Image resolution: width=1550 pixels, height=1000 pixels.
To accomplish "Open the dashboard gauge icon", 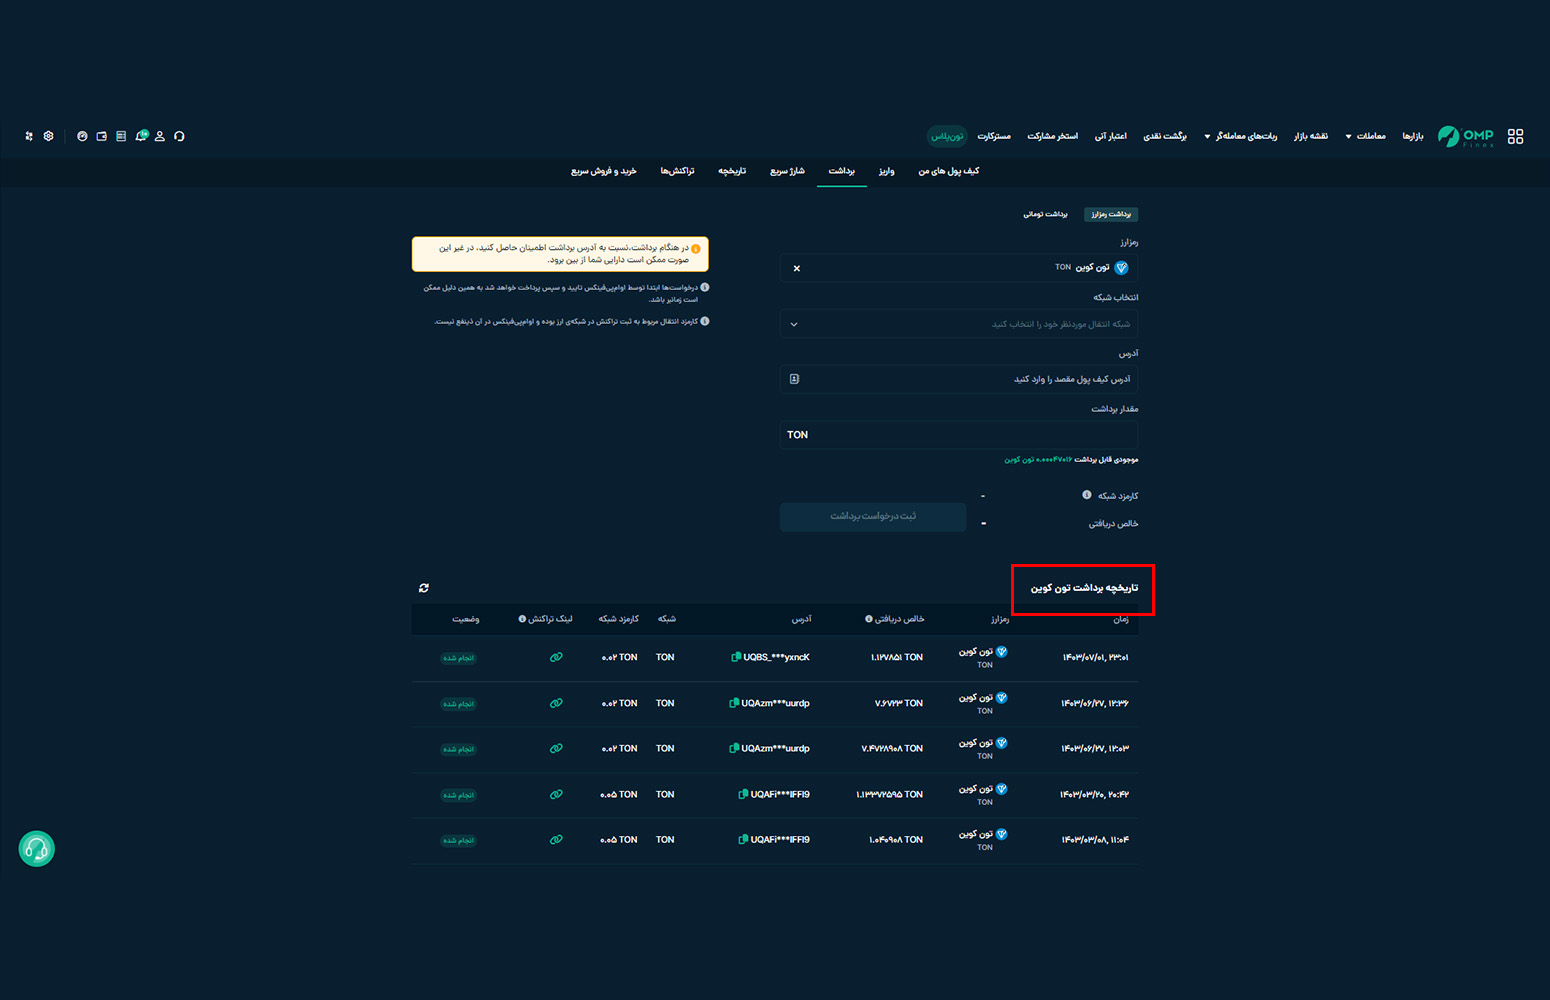I will tap(82, 136).
